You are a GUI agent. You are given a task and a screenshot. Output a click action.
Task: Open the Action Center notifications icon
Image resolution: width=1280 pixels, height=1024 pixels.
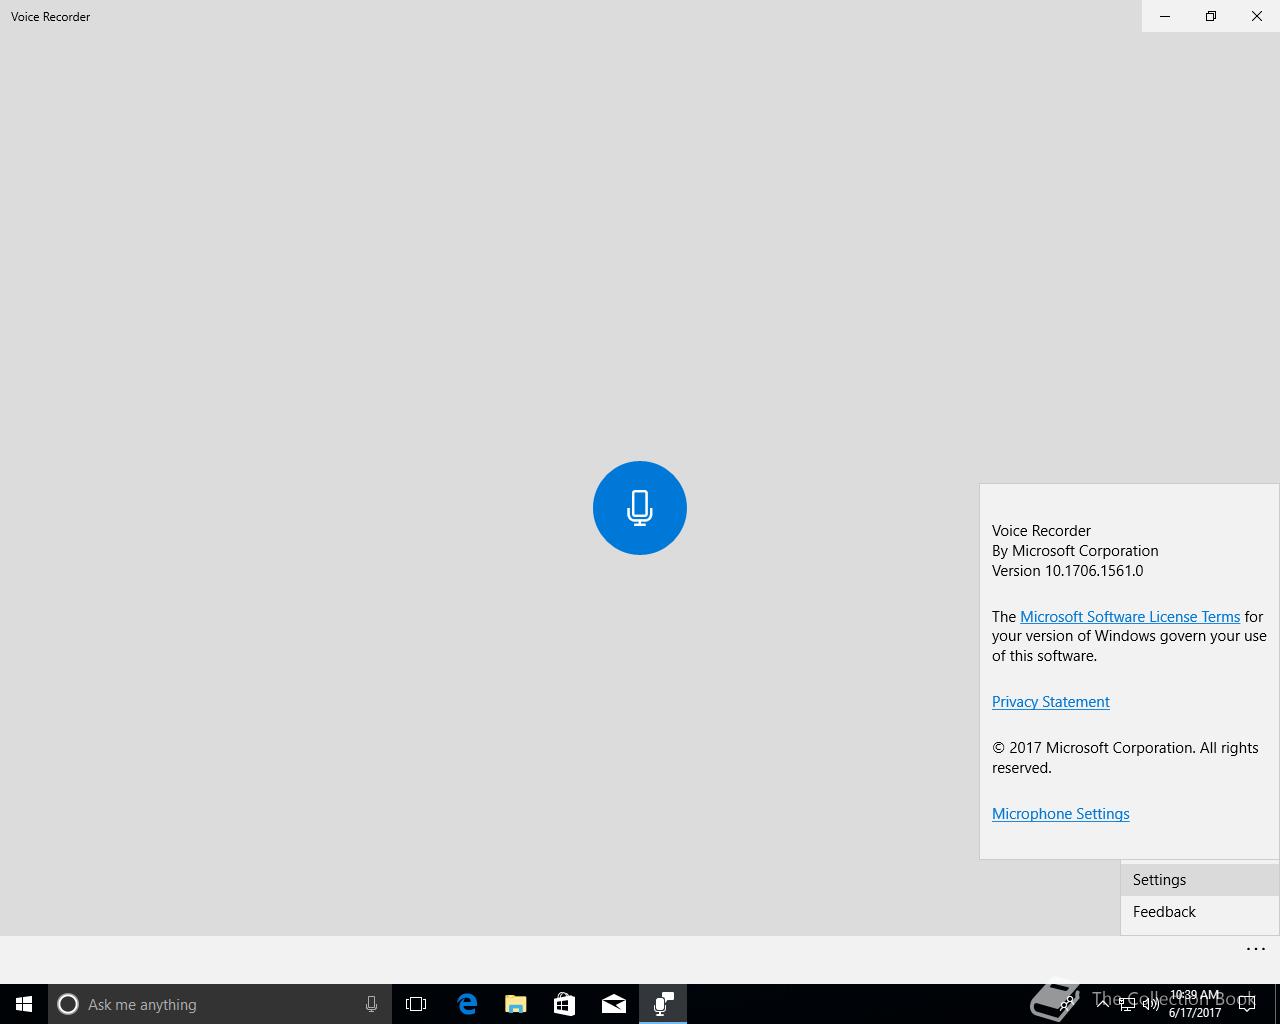1247,1004
